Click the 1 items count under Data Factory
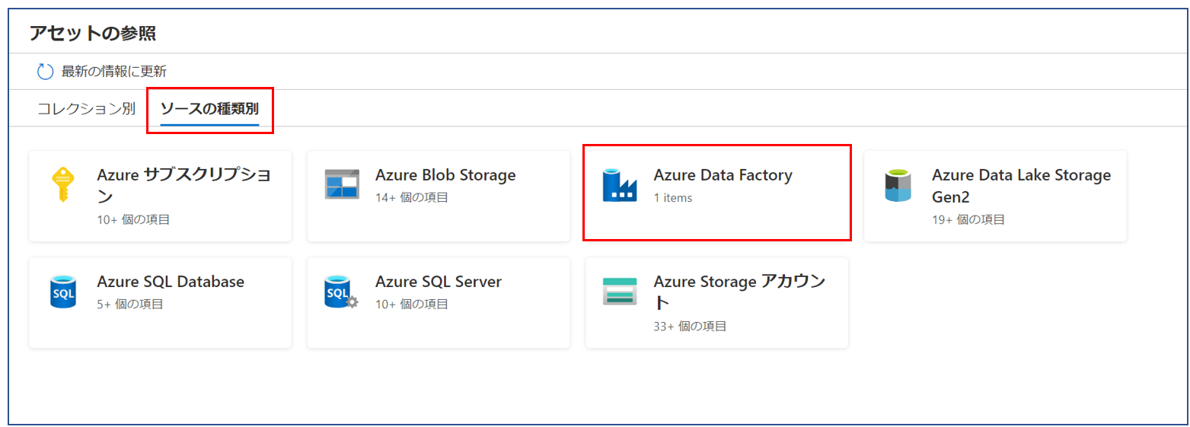 (673, 198)
